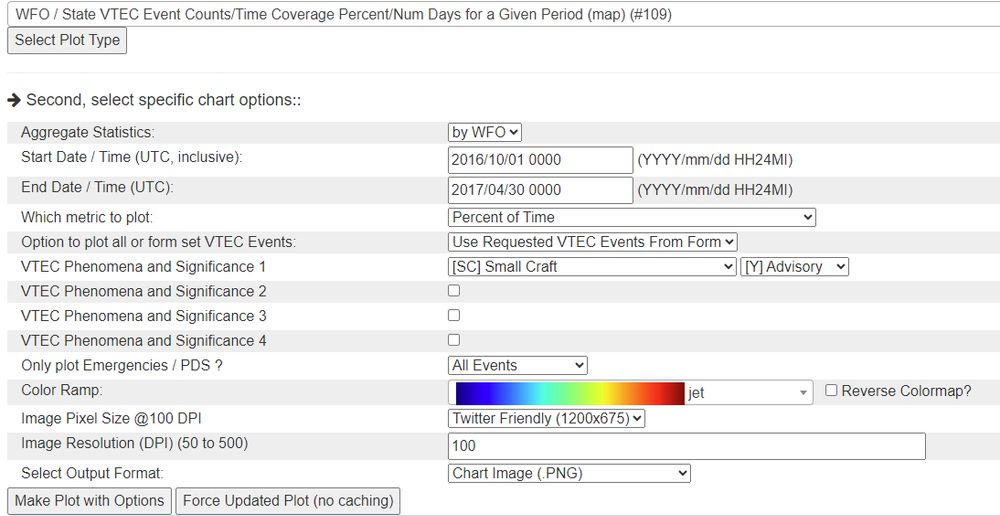Open the 'Percent of Time' metric dropdown
1000x516 pixels.
632,217
